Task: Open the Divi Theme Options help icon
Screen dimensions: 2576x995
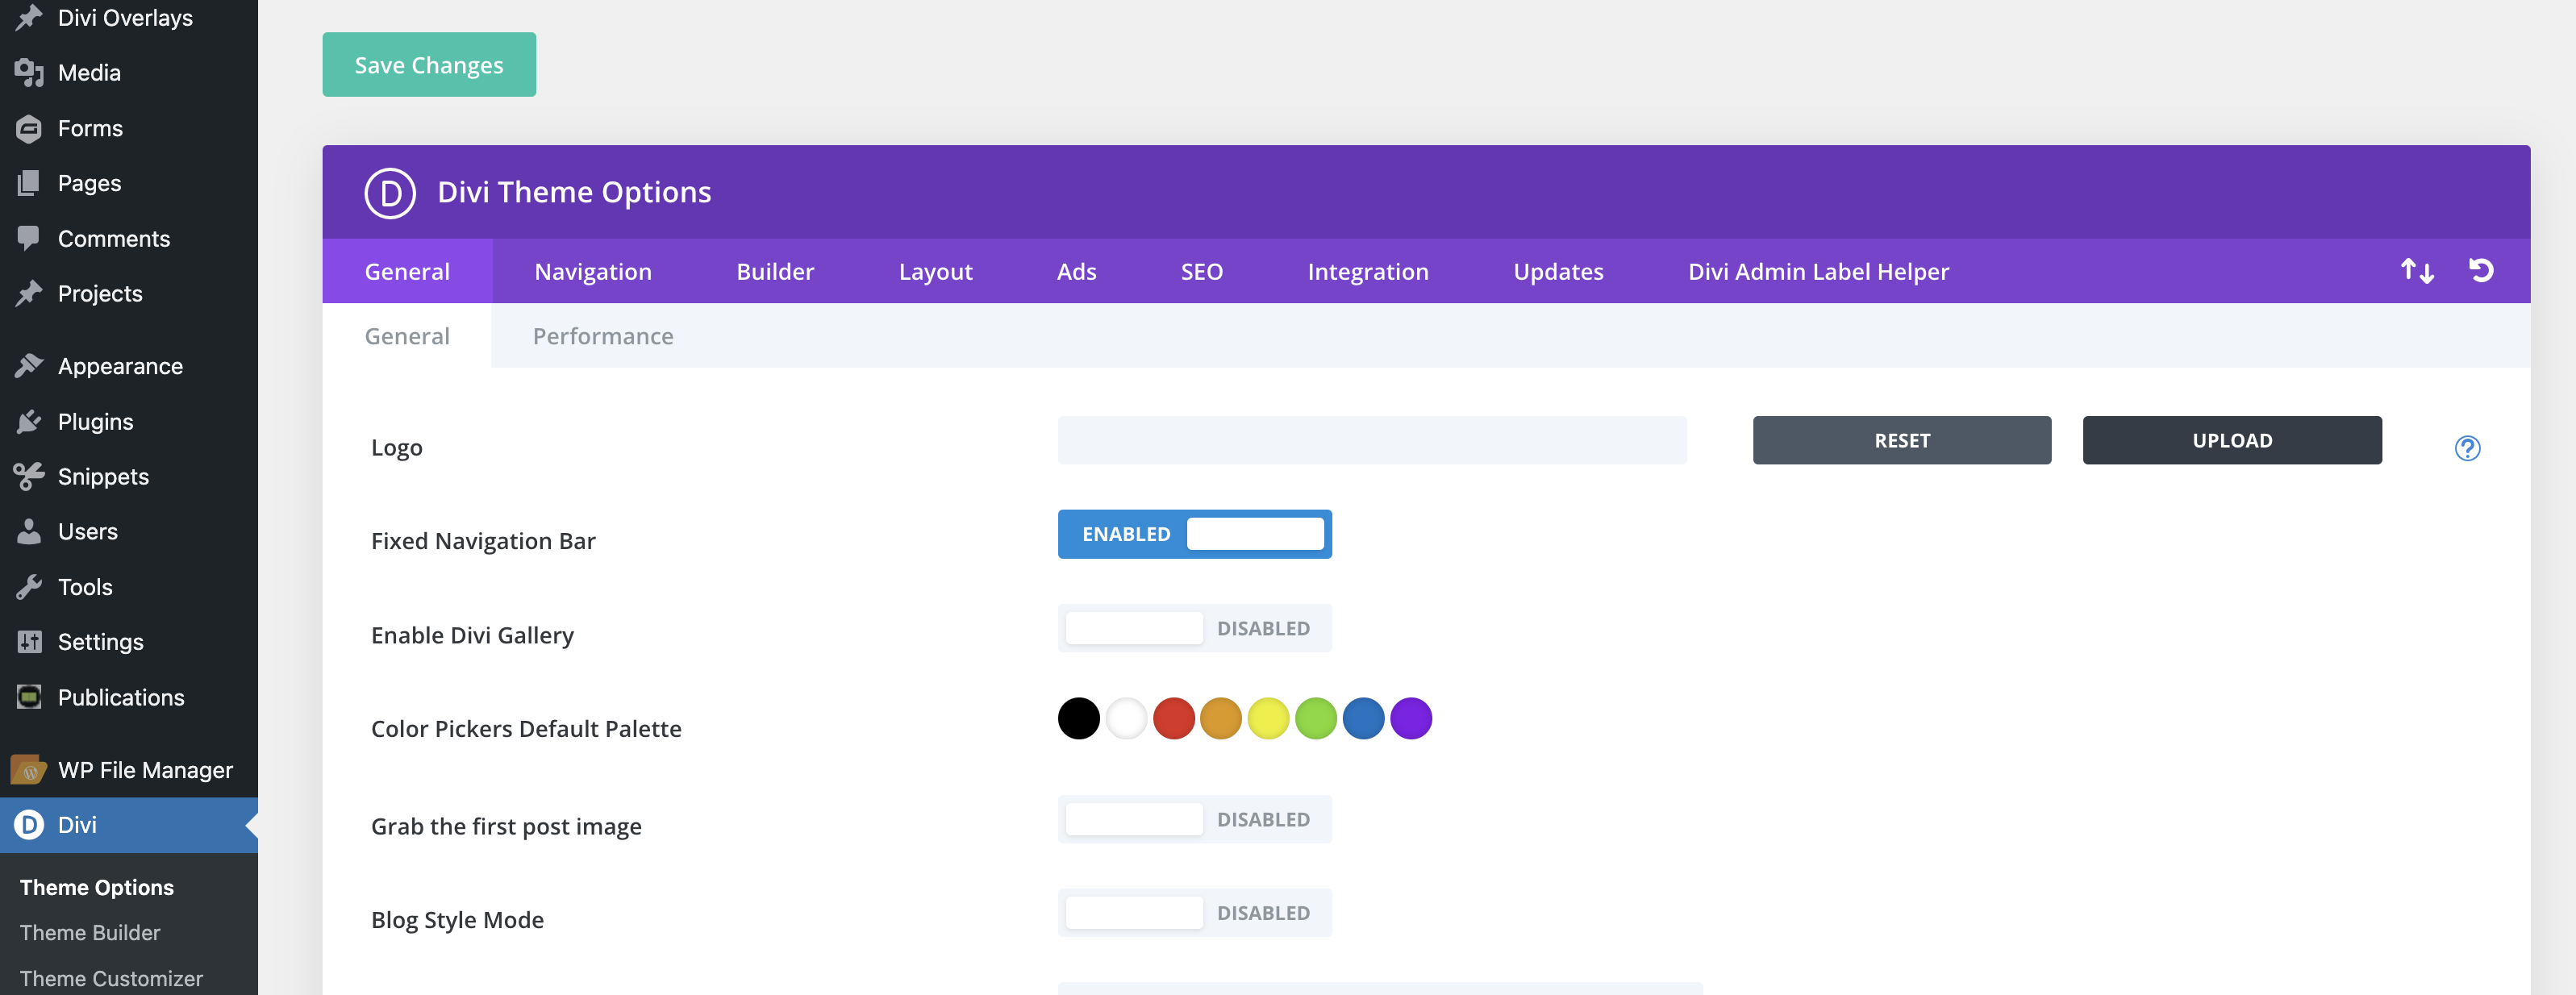Action: point(2467,450)
